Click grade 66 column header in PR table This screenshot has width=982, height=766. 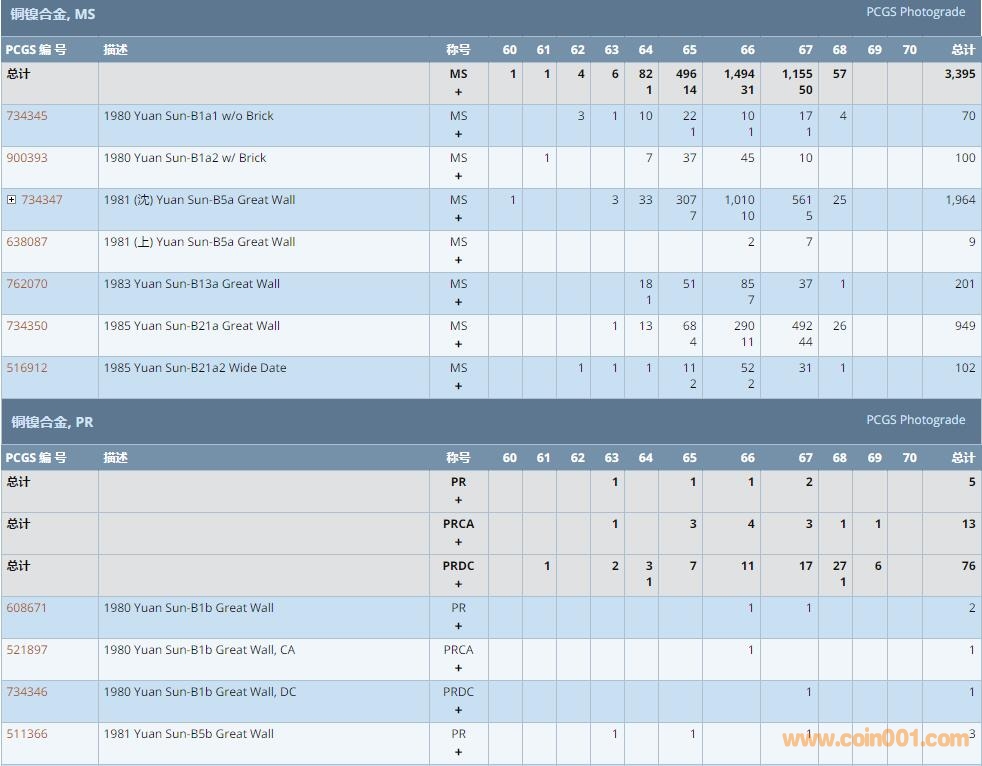pos(747,458)
